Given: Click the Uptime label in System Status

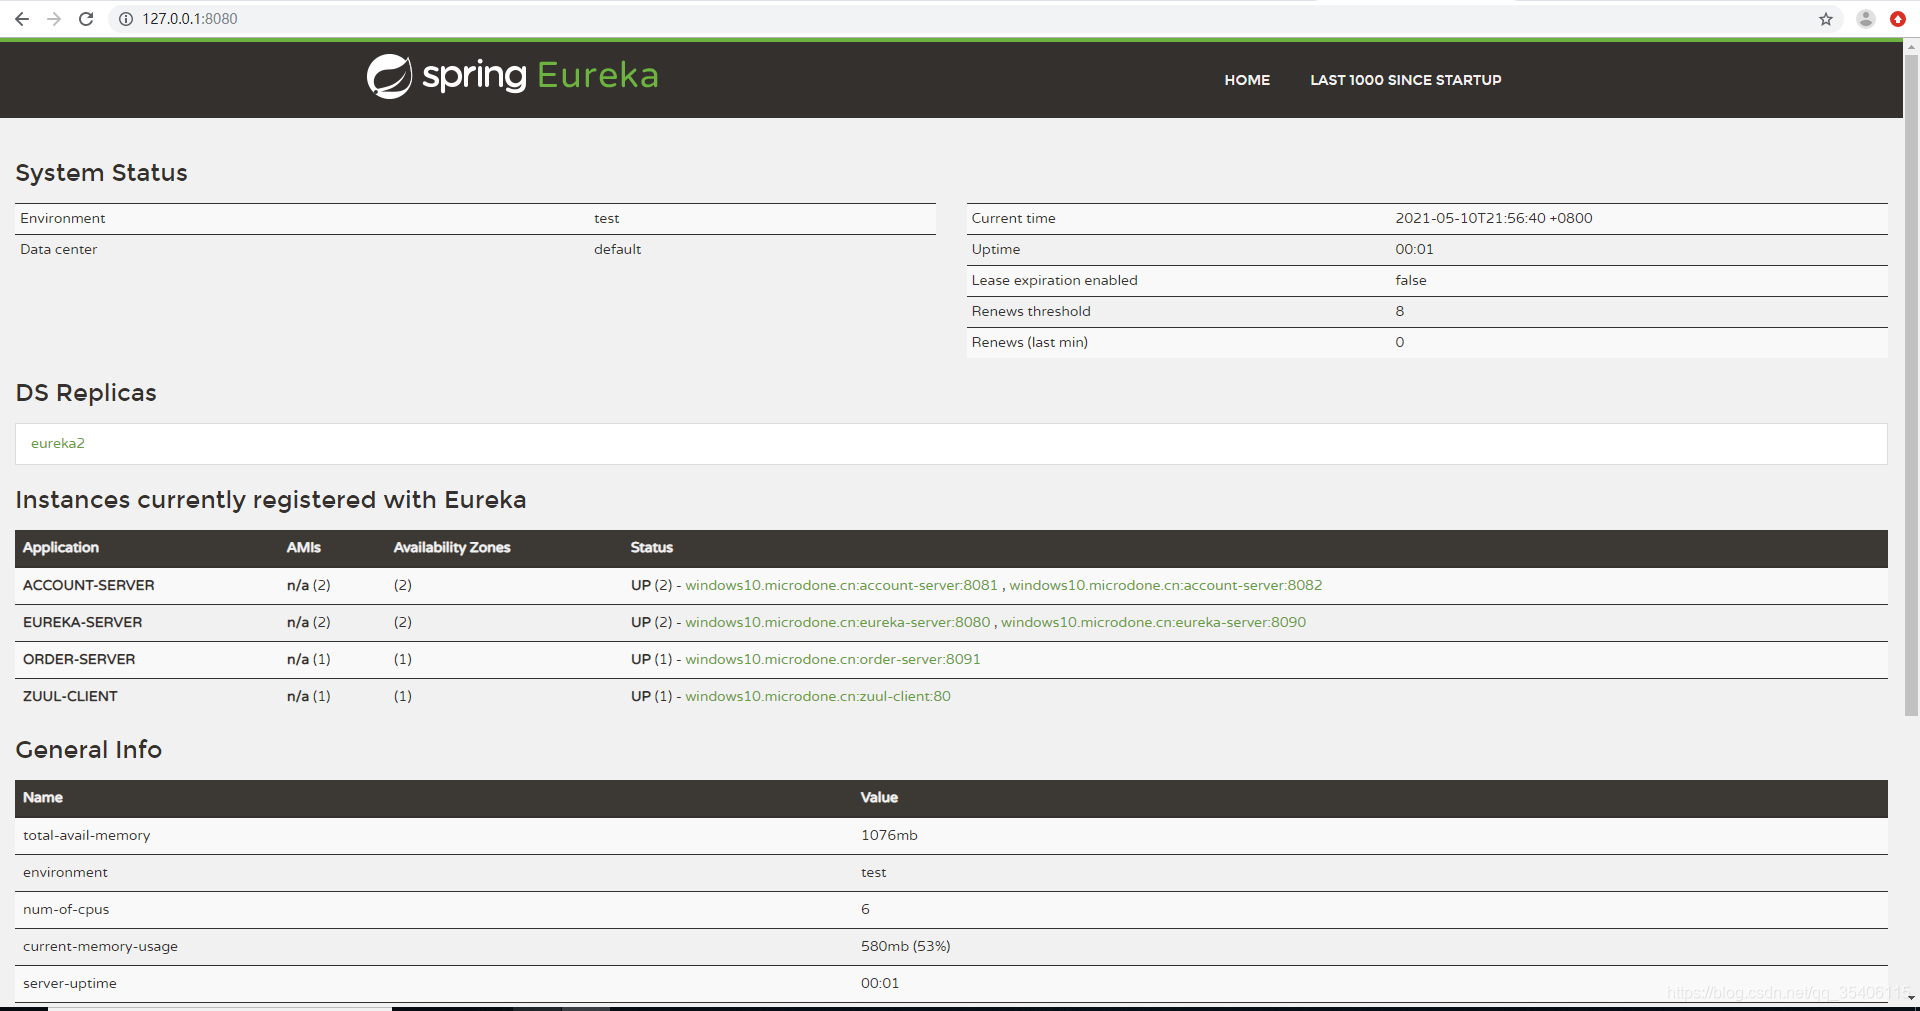Looking at the screenshot, I should [995, 249].
